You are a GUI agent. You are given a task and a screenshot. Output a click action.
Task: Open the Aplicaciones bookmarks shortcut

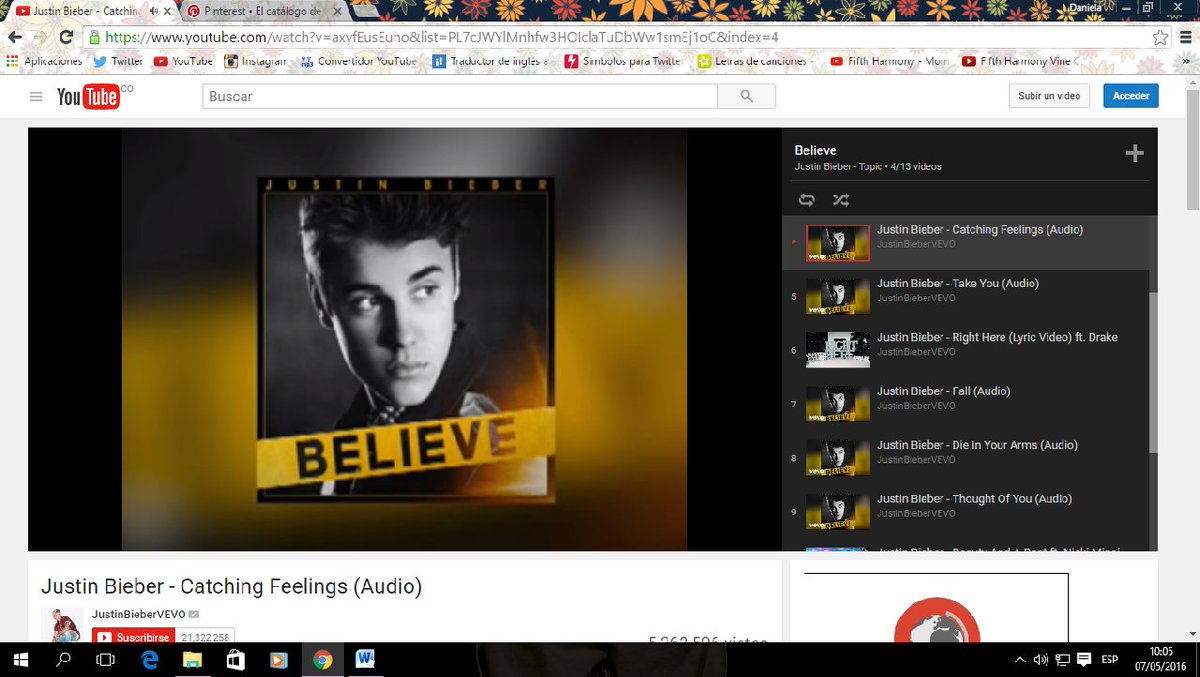(x=44, y=61)
